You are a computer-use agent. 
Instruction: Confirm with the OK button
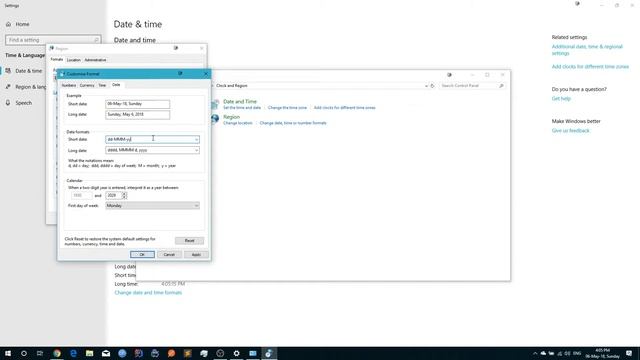click(x=142, y=255)
